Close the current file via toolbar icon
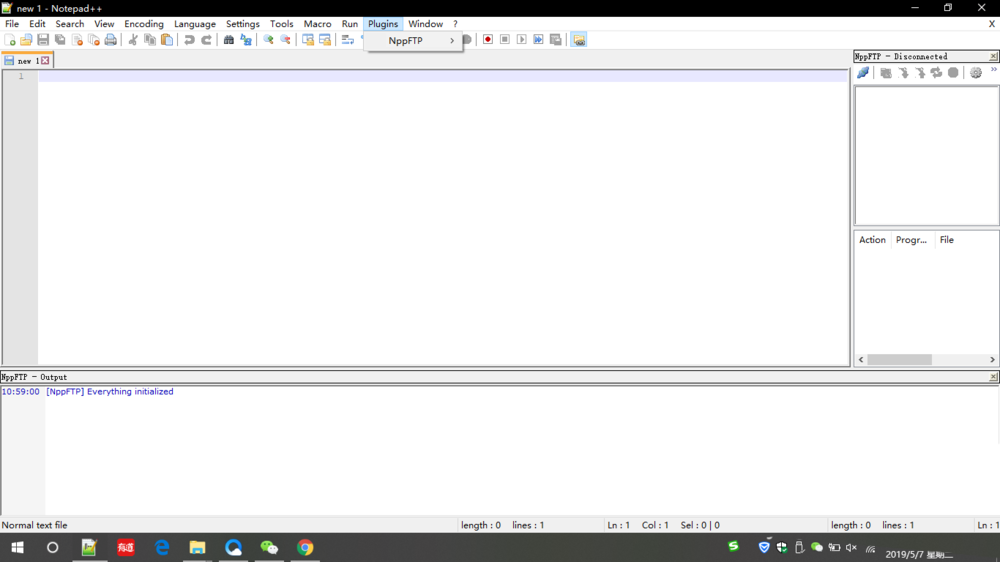1000x562 pixels. click(77, 40)
